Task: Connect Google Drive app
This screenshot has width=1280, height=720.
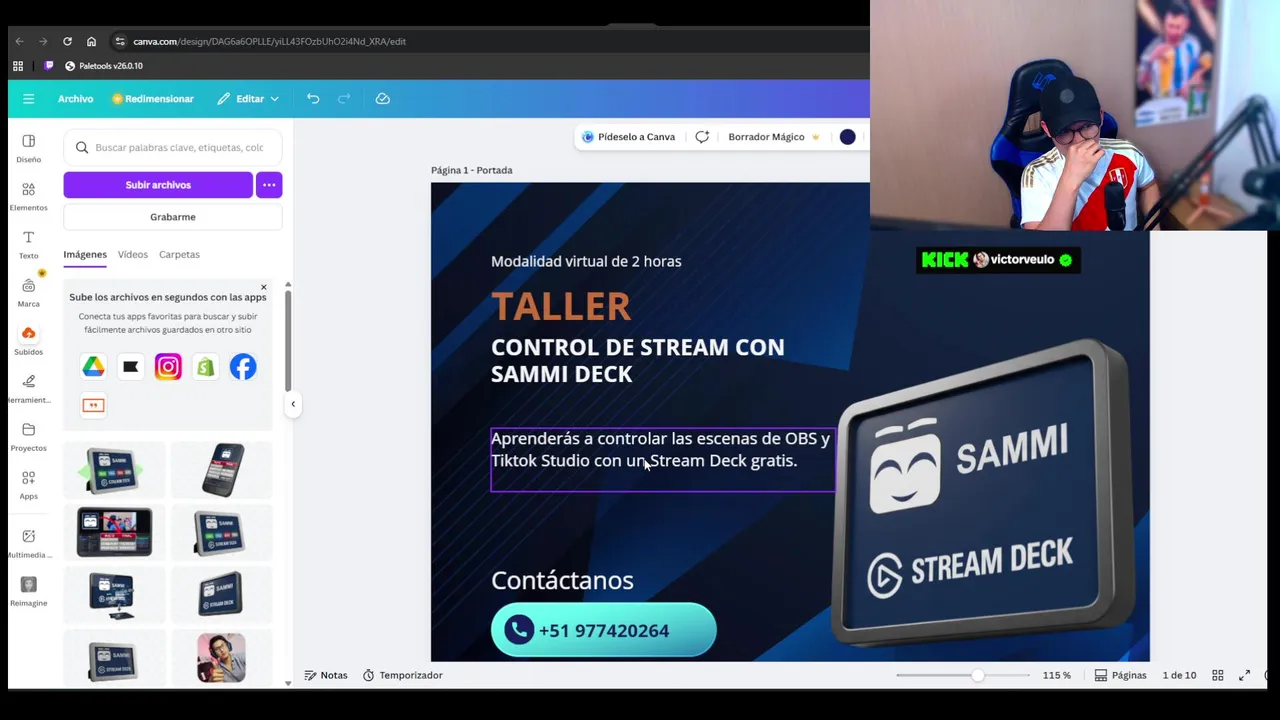Action: (x=93, y=367)
